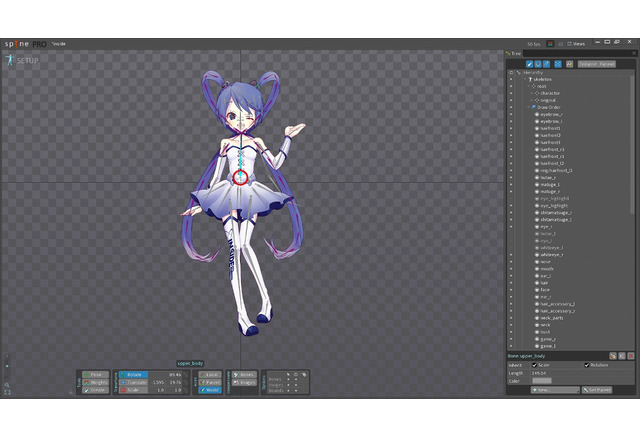Click the Collapse Expand button in Tree toolbar
This screenshot has width=640, height=437.
tap(596, 64)
